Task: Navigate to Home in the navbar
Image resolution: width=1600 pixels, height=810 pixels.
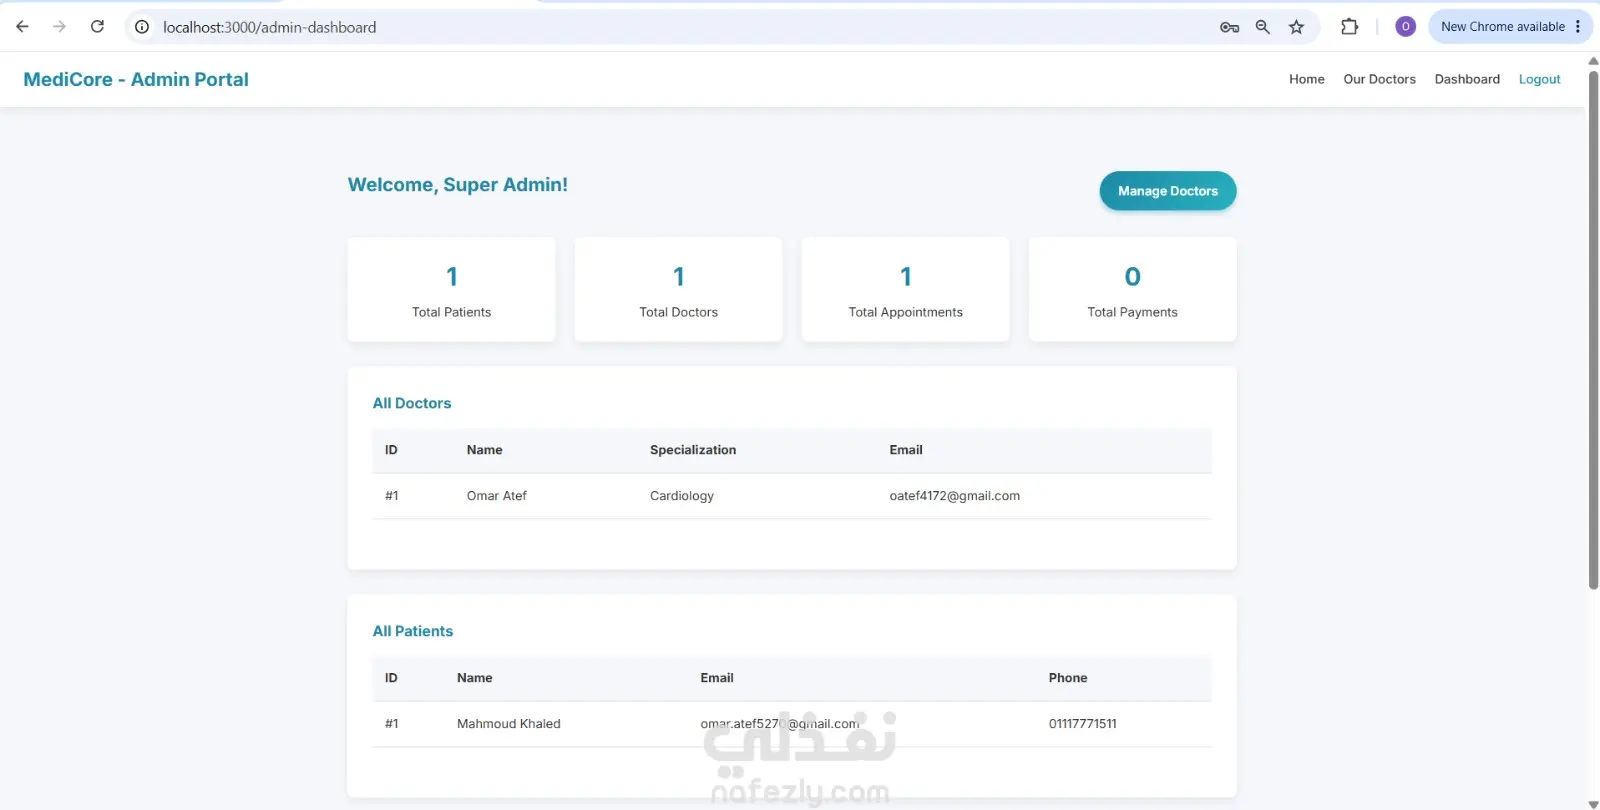Action: [1306, 79]
